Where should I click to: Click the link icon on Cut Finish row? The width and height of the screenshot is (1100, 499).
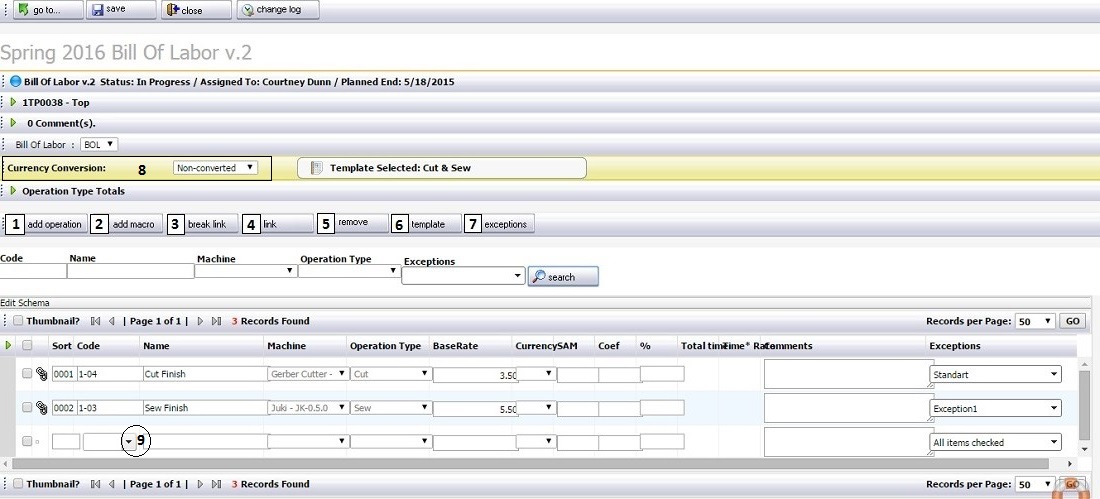coord(41,374)
